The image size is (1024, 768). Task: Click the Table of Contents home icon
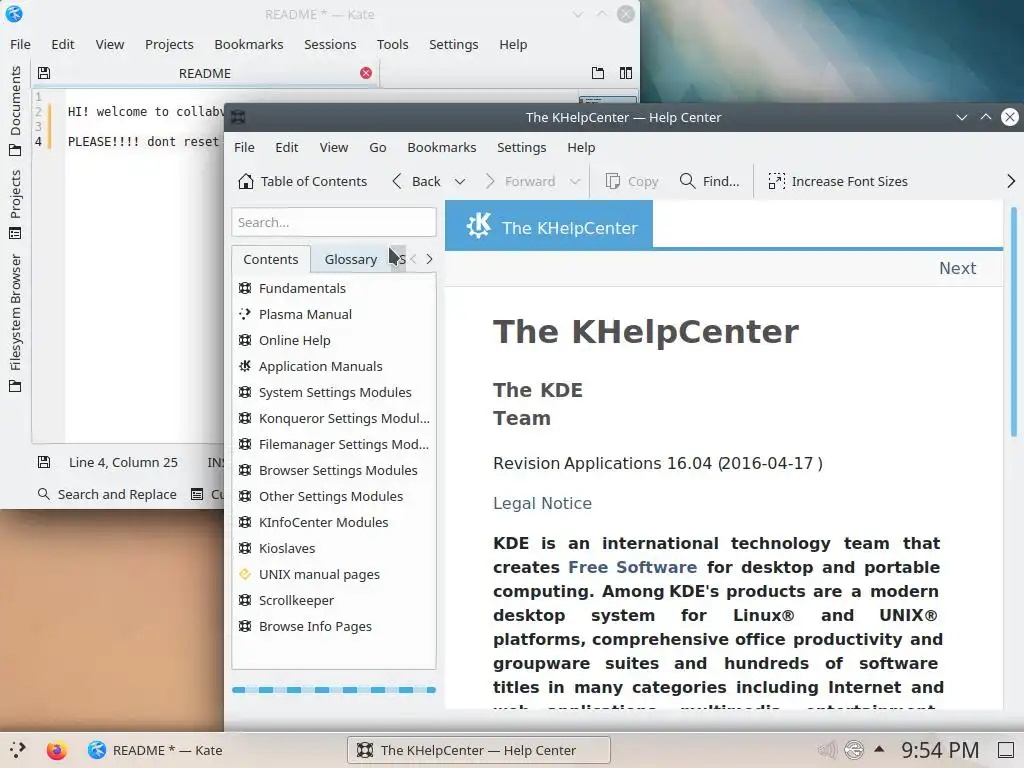click(x=246, y=182)
